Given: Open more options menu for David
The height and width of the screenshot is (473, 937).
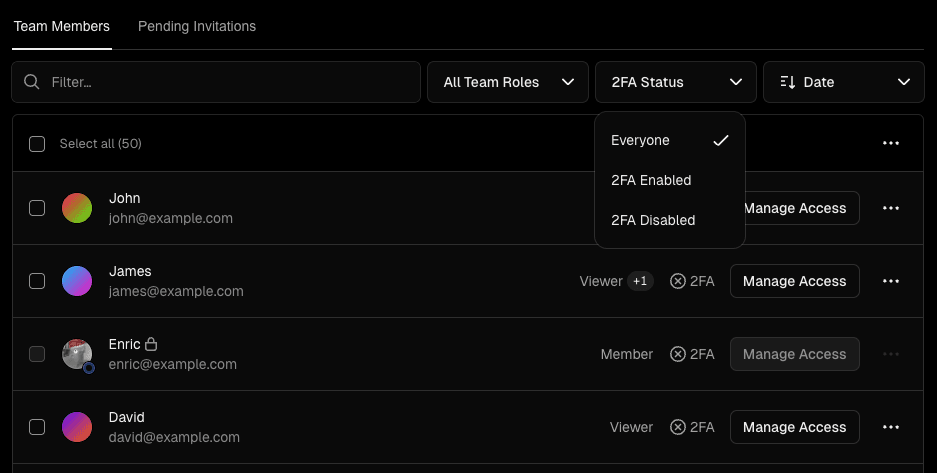Looking at the screenshot, I should pyautogui.click(x=891, y=427).
